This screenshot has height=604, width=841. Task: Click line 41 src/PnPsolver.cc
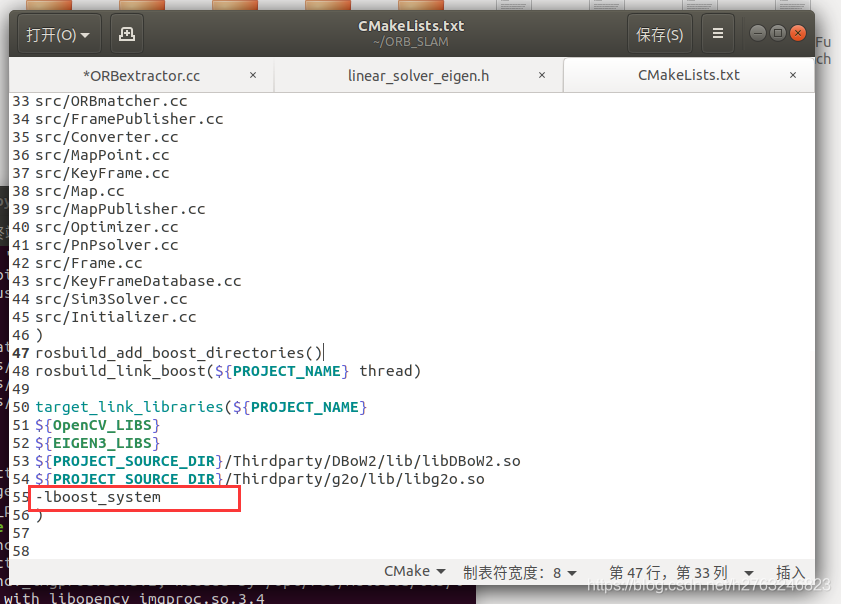(107, 245)
